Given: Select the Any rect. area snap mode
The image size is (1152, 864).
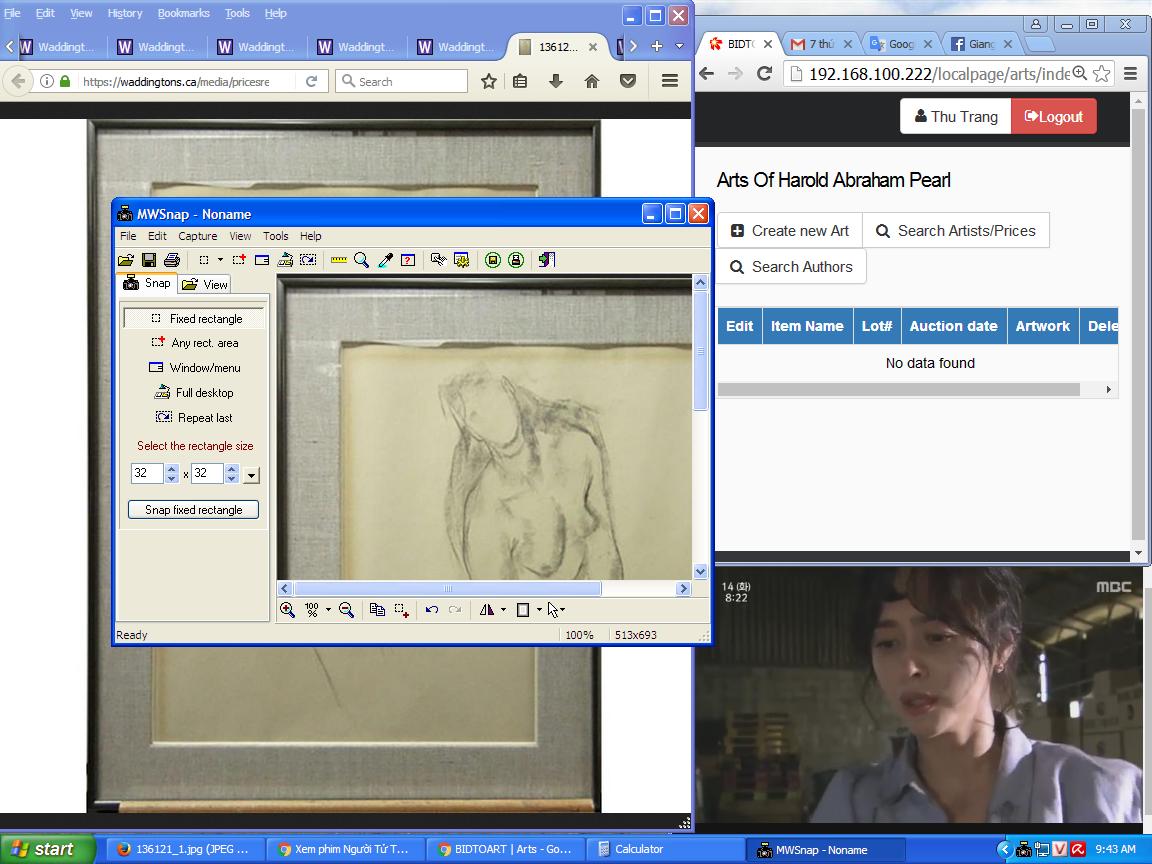Looking at the screenshot, I should [x=194, y=343].
